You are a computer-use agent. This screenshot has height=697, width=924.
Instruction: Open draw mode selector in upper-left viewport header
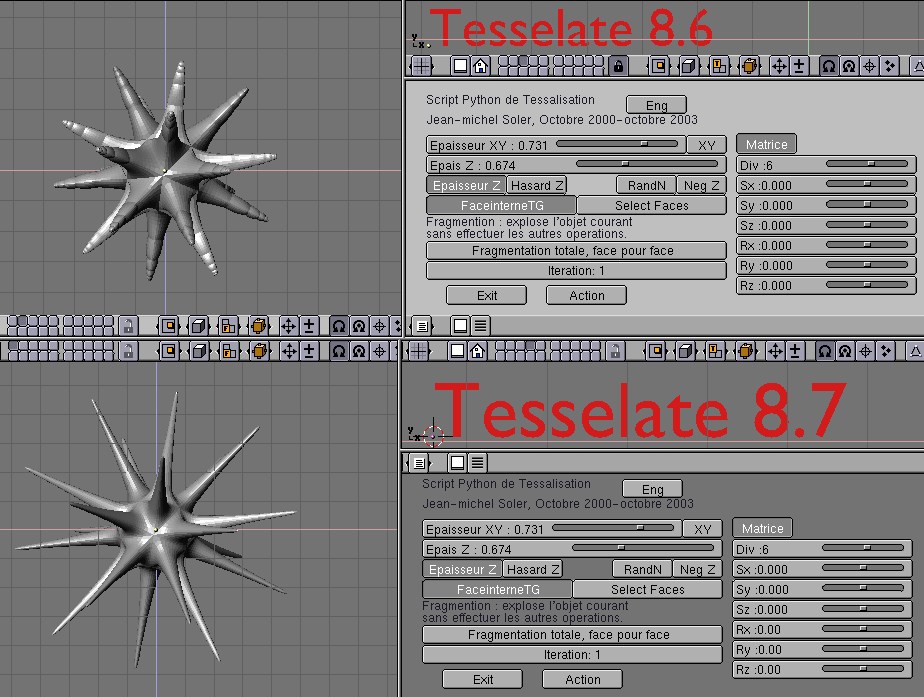[259, 325]
